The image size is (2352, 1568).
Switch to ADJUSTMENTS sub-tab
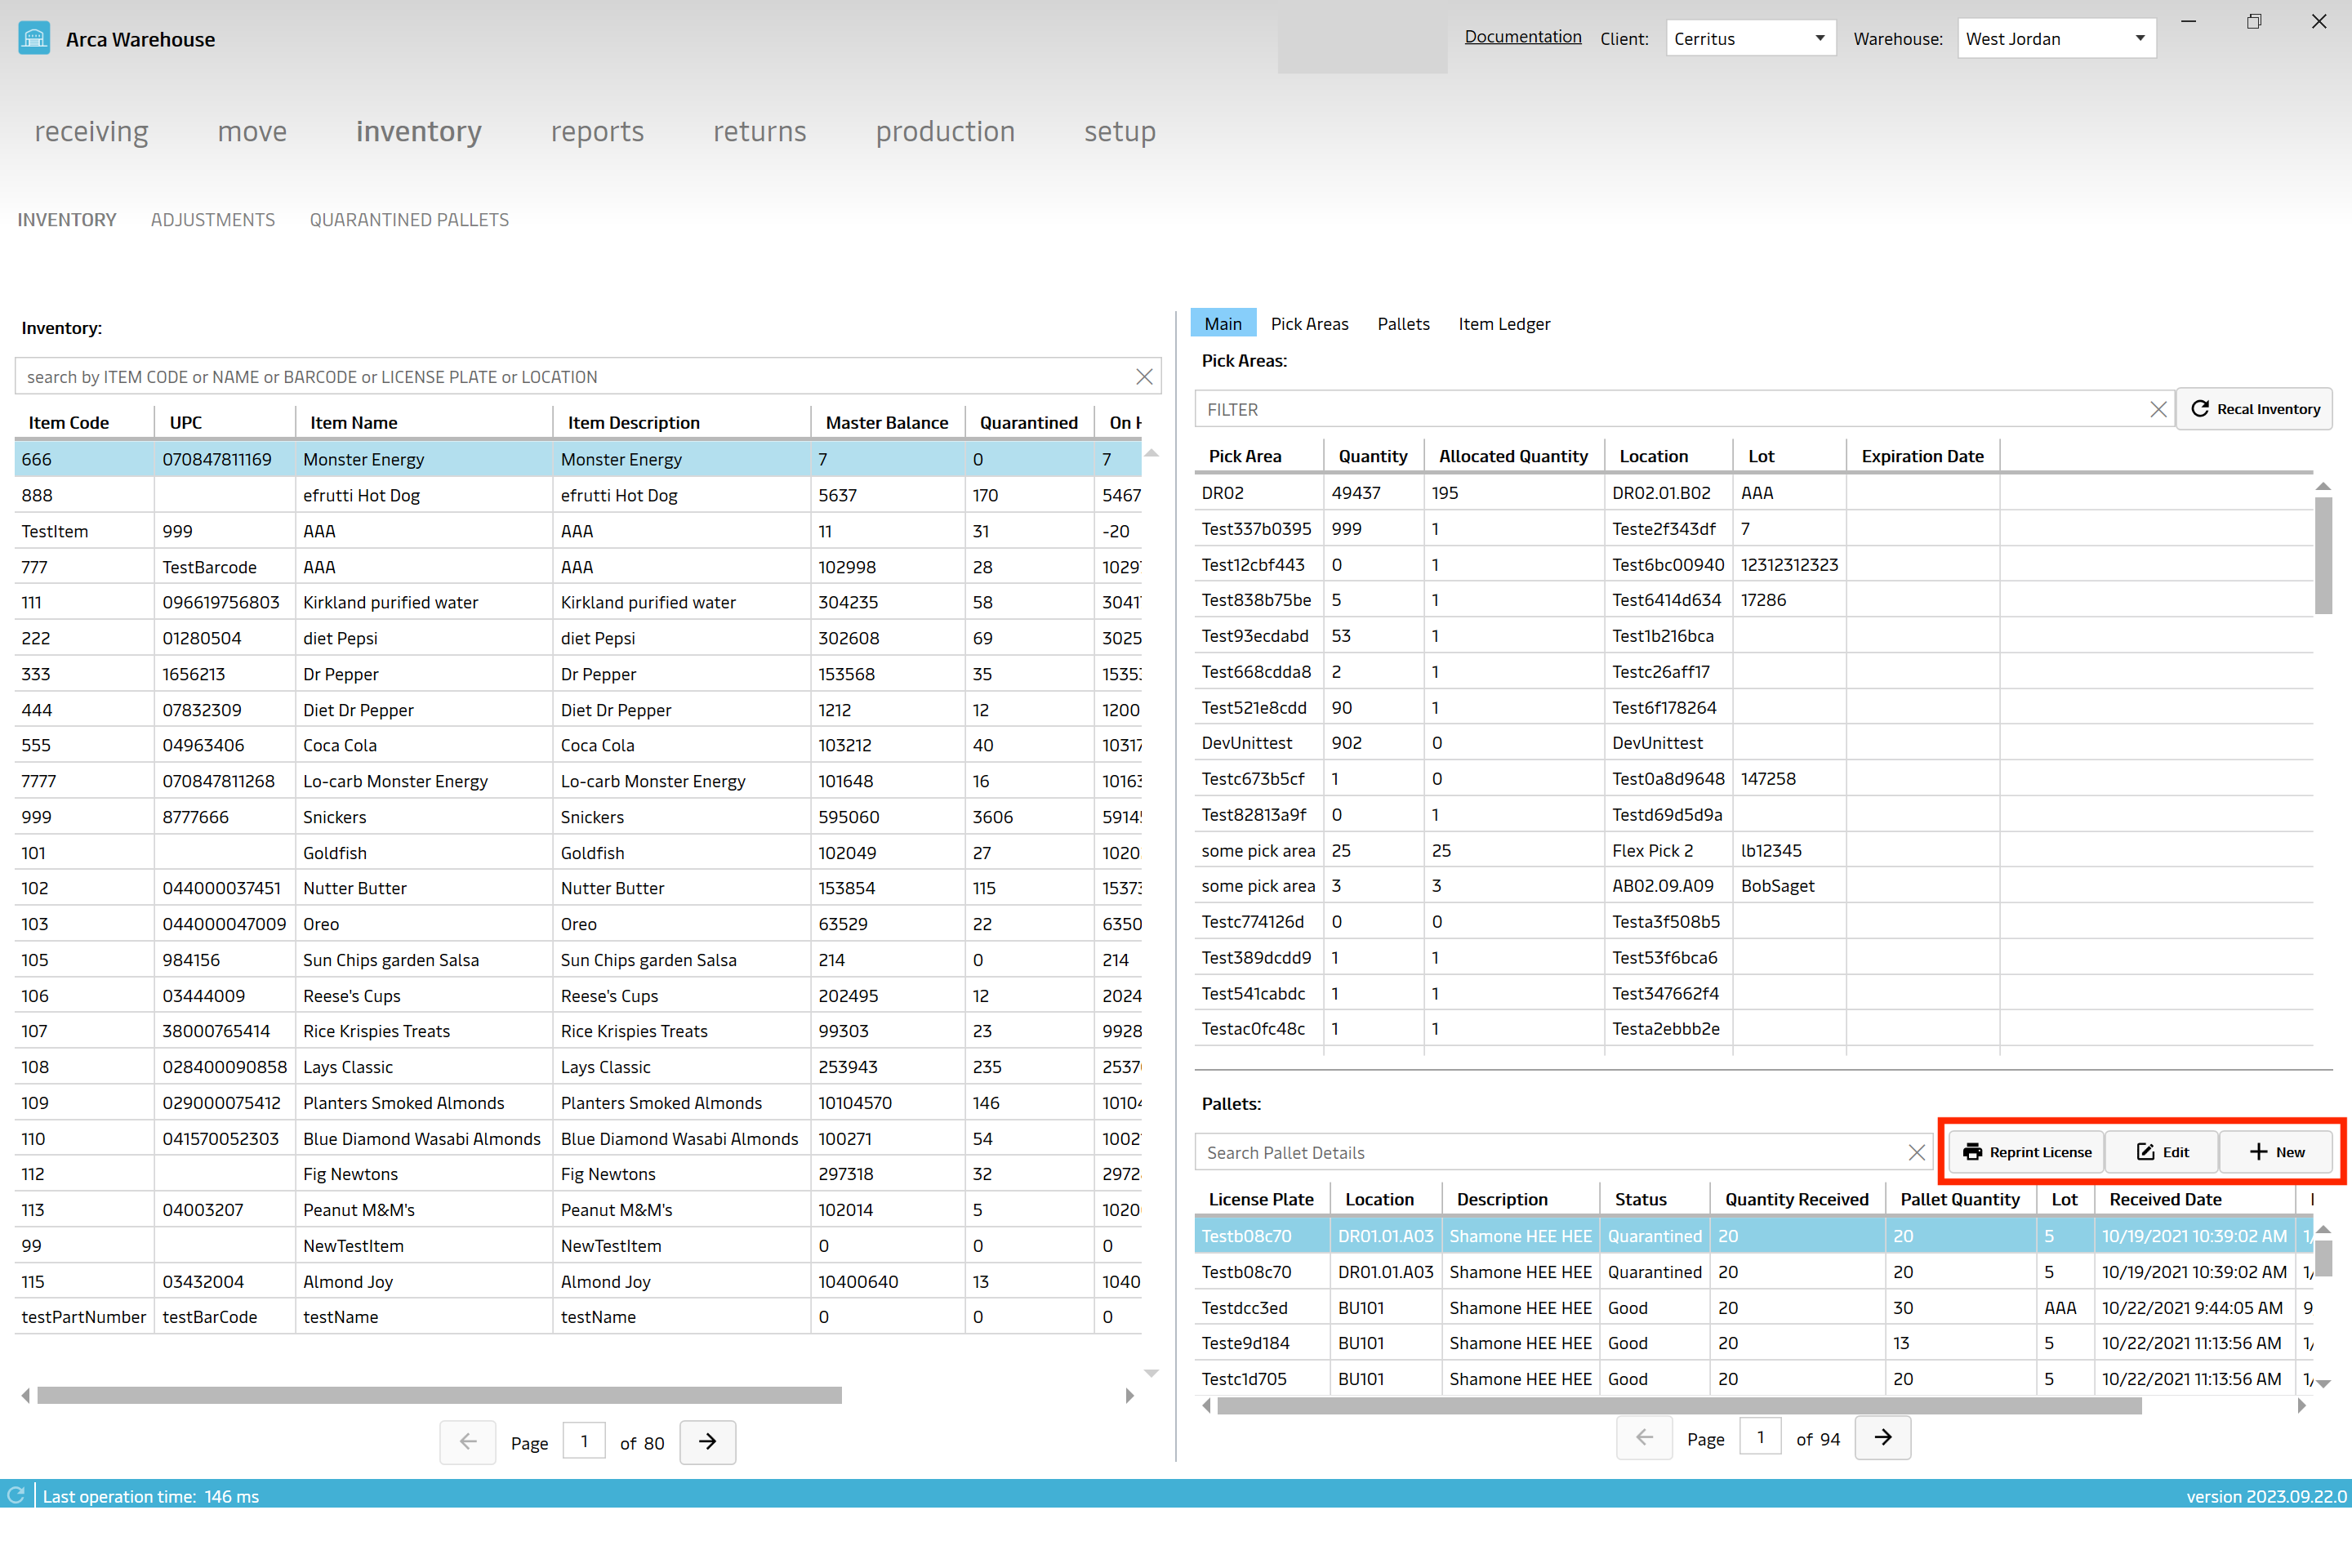click(213, 220)
